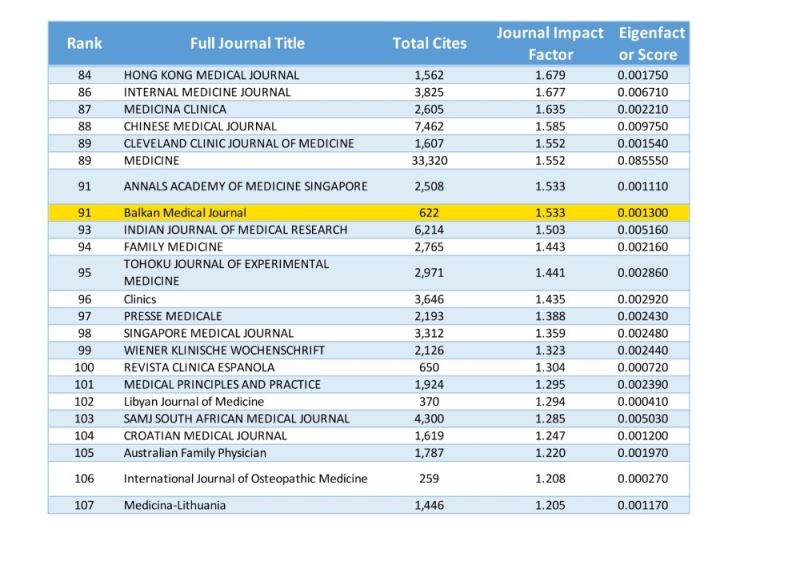Select ANNALS ACADEMY OF MEDICINE SINGAPORE title
The image size is (800, 565).
245,186
